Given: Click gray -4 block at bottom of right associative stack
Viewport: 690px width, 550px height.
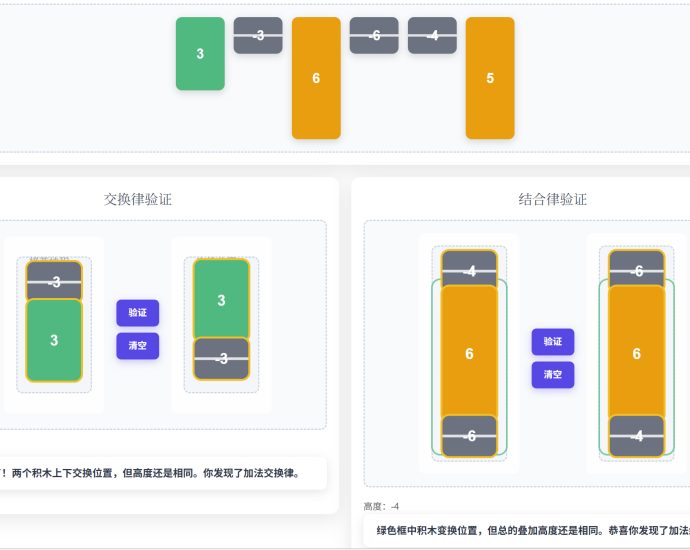Looking at the screenshot, I should 637,436.
